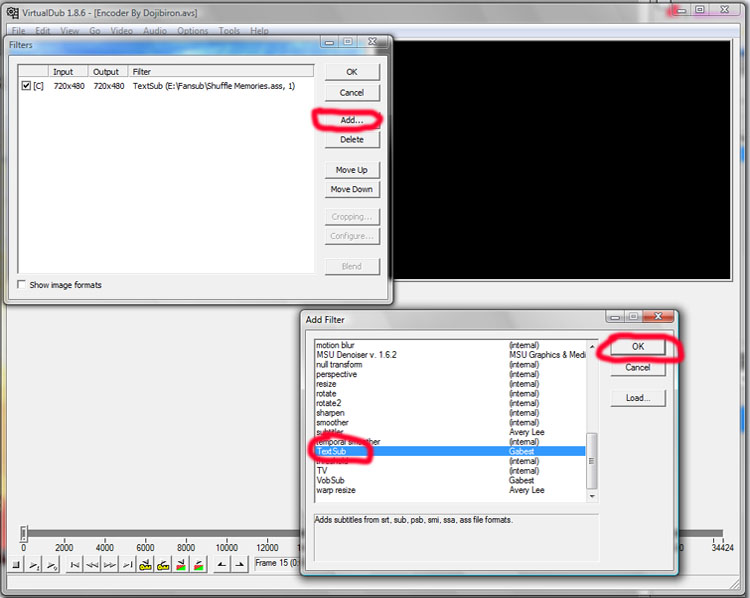Viewport: 750px width, 598px height.
Task: Click Cancel in the Filters dialog
Action: click(352, 93)
